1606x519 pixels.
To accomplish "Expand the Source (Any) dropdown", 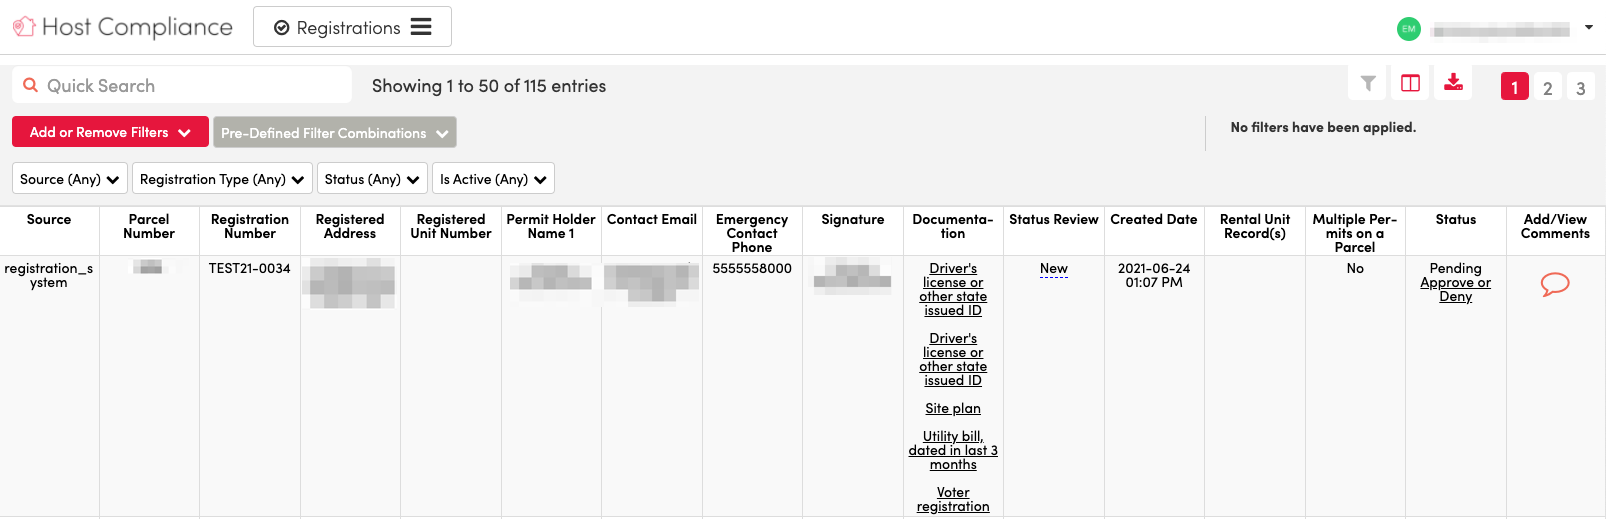I will (70, 179).
